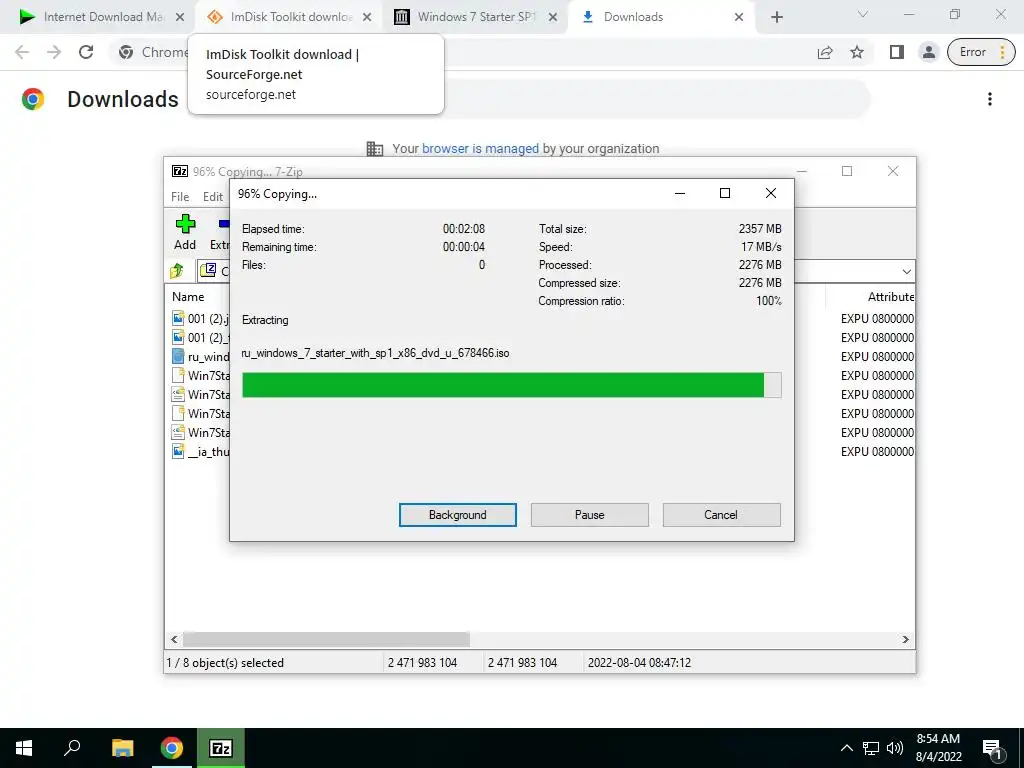1024x768 pixels.
Task: Click the Remaining time value 00:00:04
Action: (464, 247)
